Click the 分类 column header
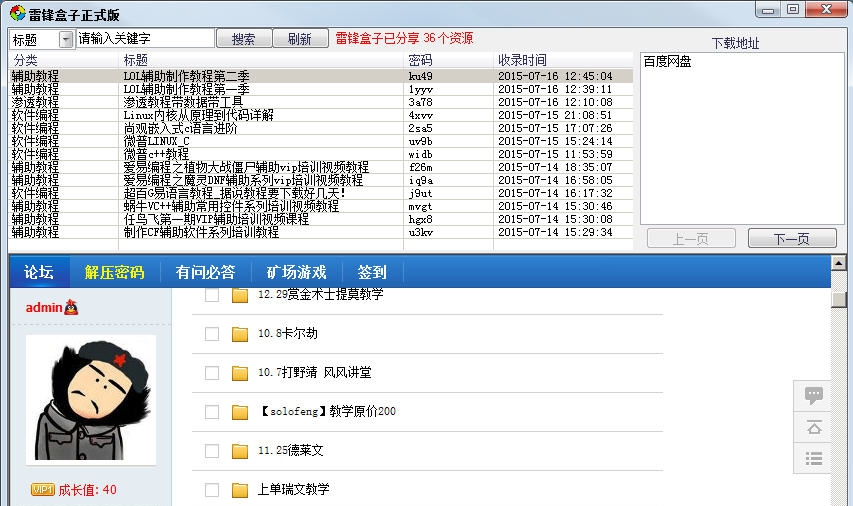This screenshot has width=853, height=506. pyautogui.click(x=63, y=60)
